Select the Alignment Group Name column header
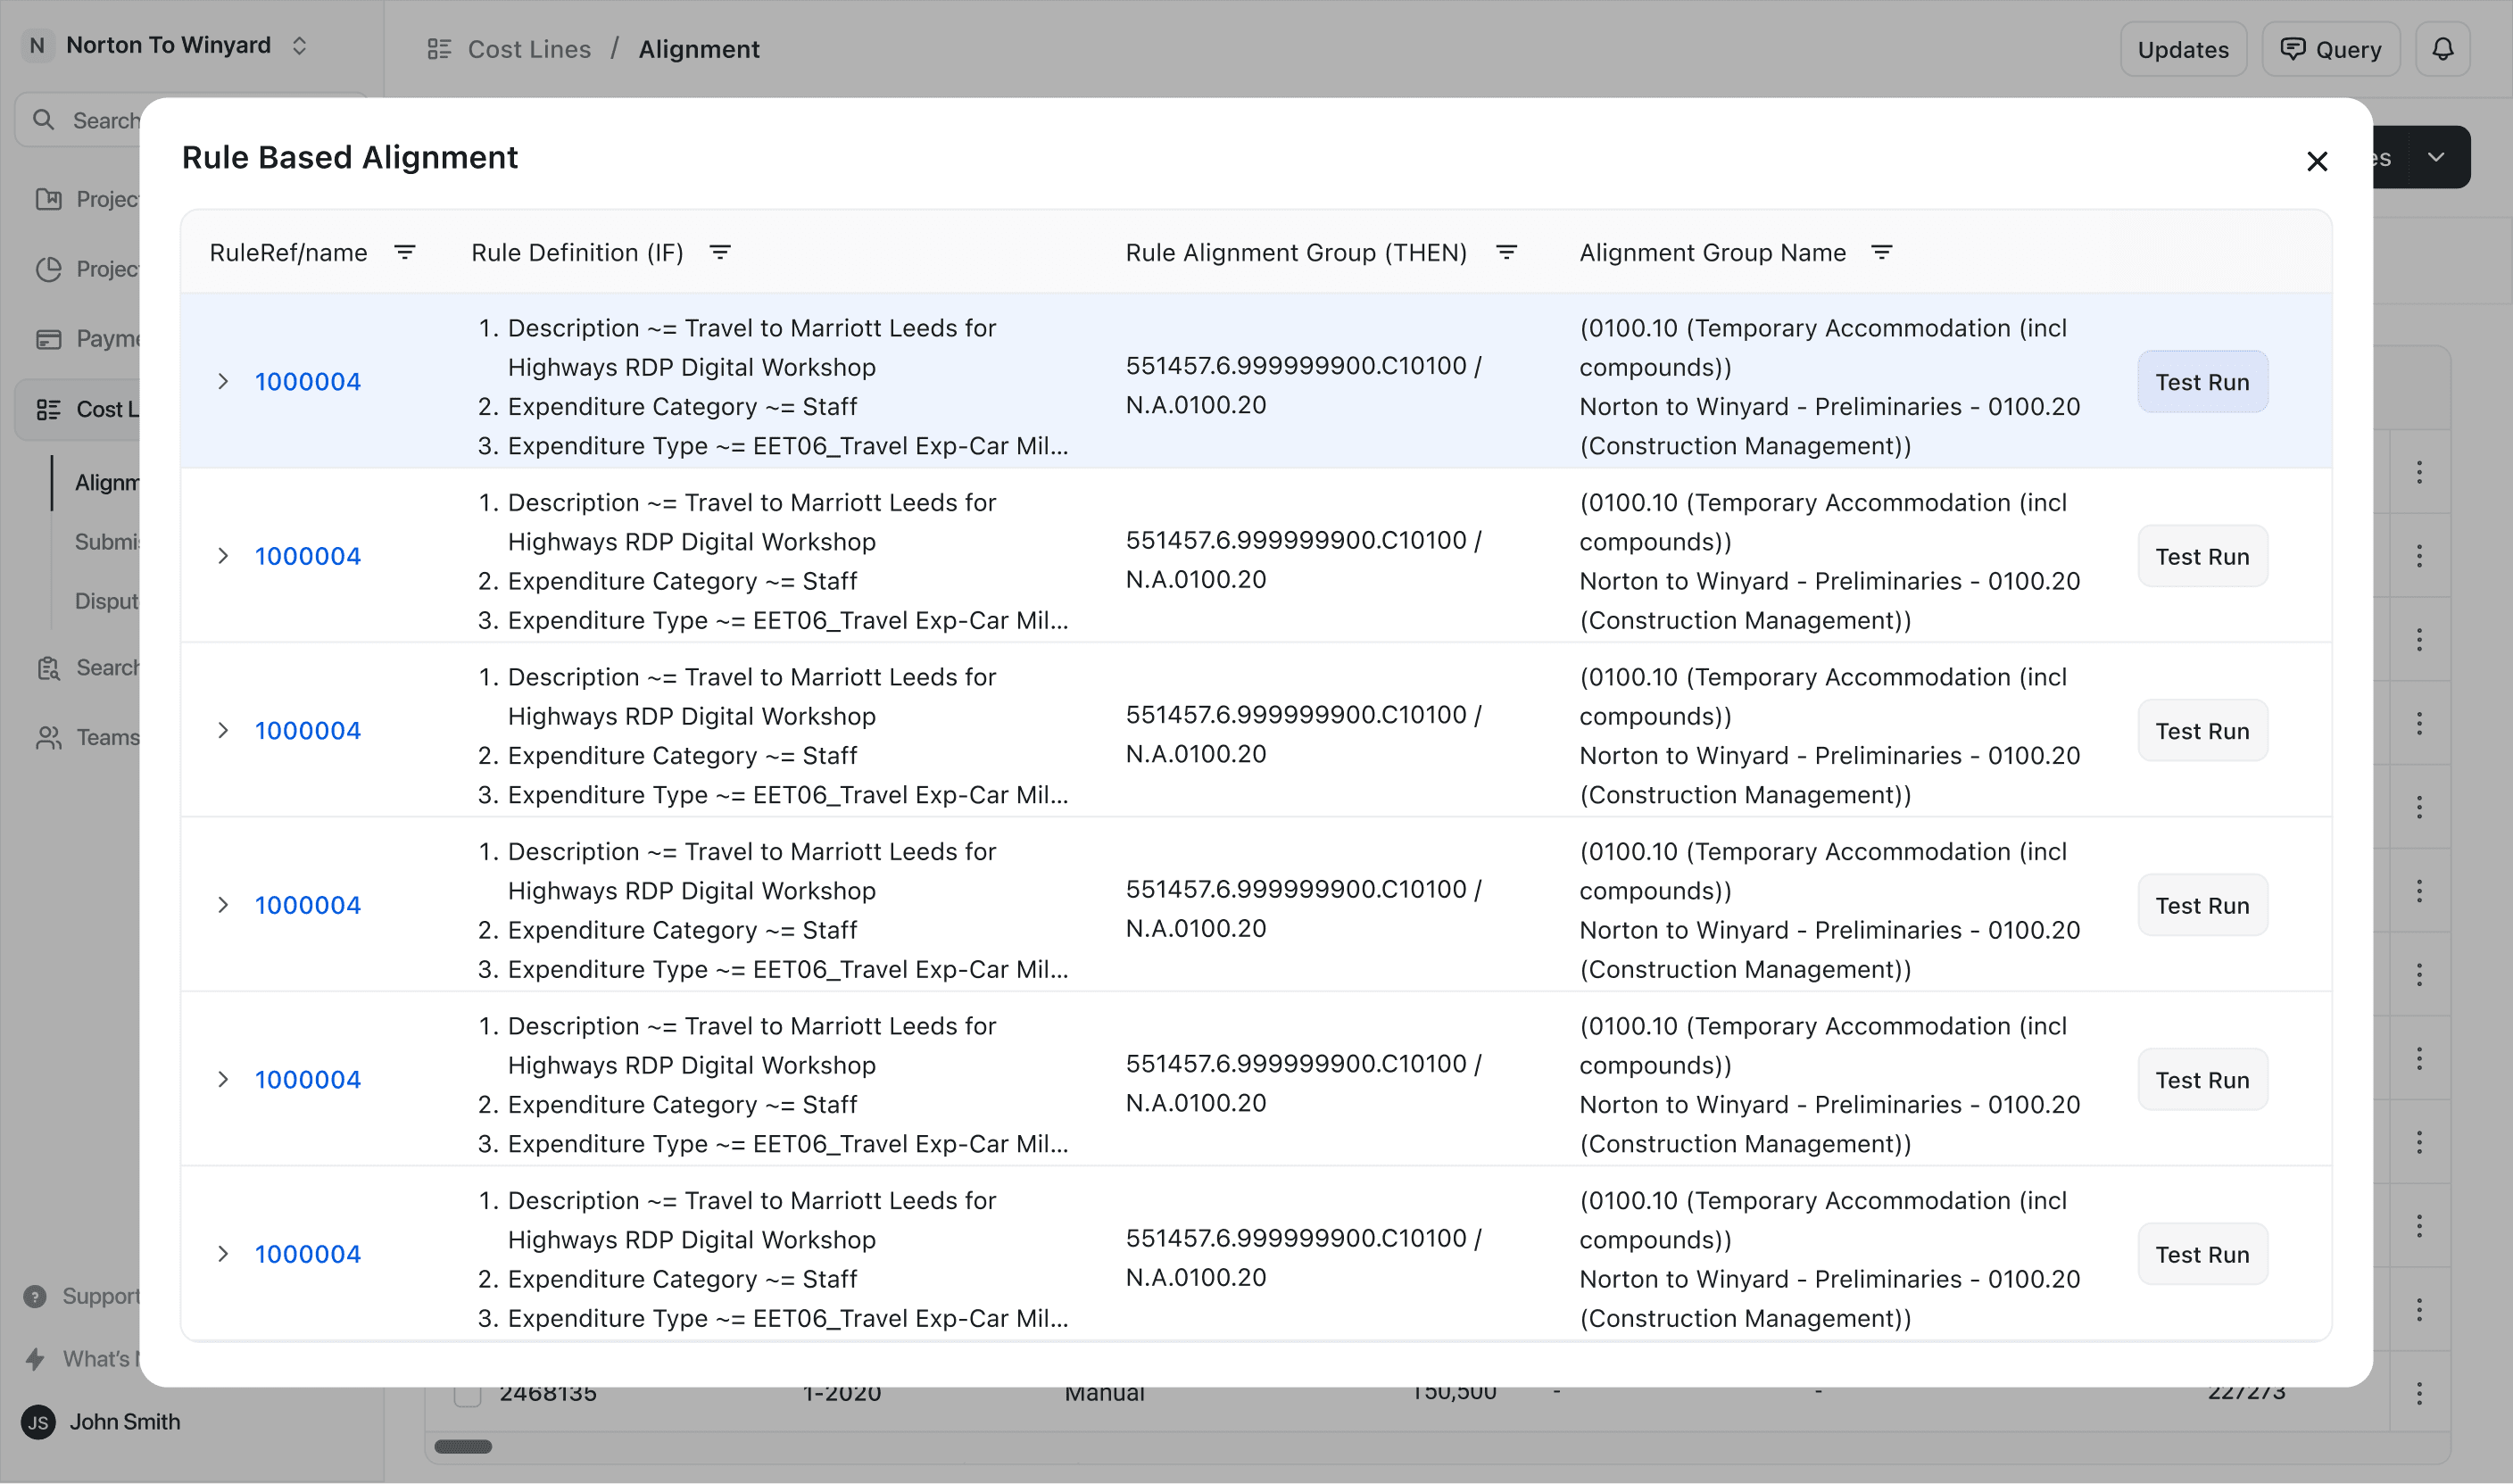The width and height of the screenshot is (2513, 1484). [1712, 252]
